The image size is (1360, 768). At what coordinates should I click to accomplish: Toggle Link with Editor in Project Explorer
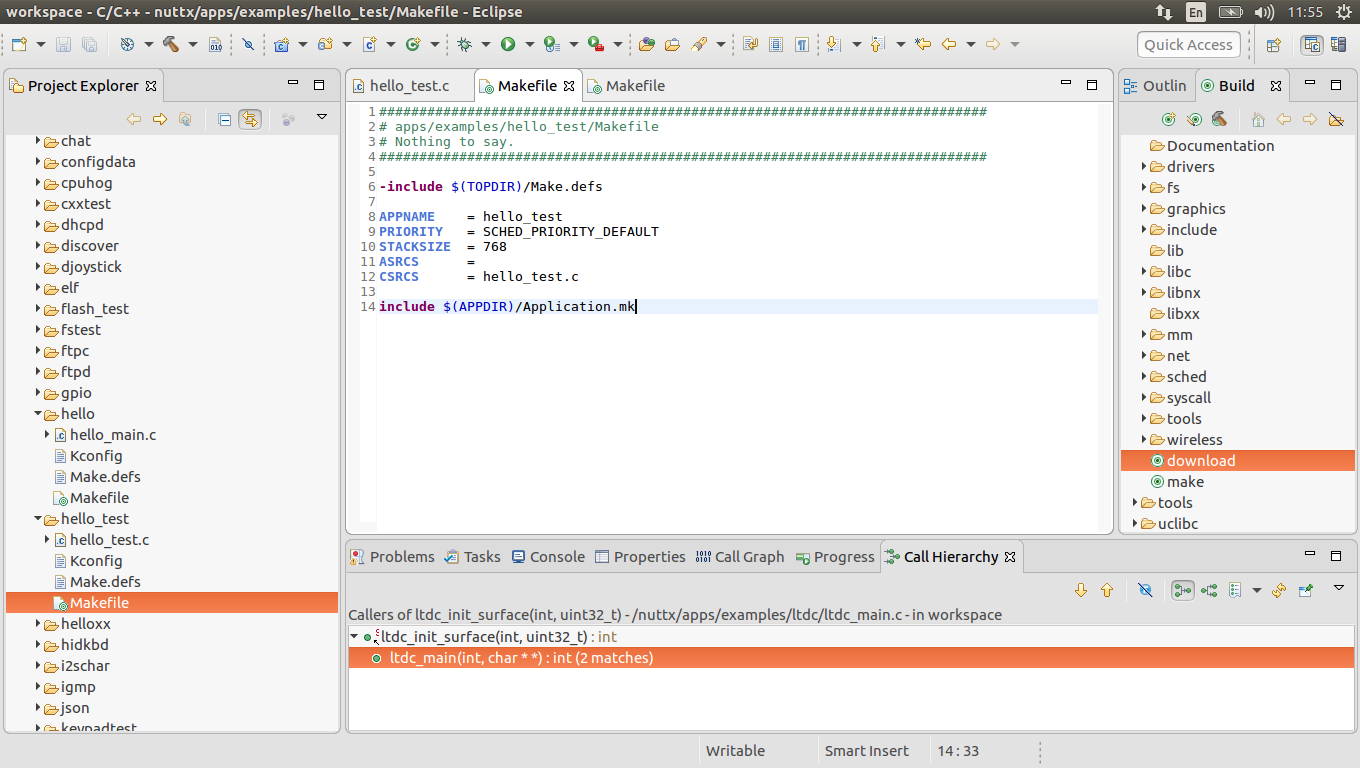point(249,119)
